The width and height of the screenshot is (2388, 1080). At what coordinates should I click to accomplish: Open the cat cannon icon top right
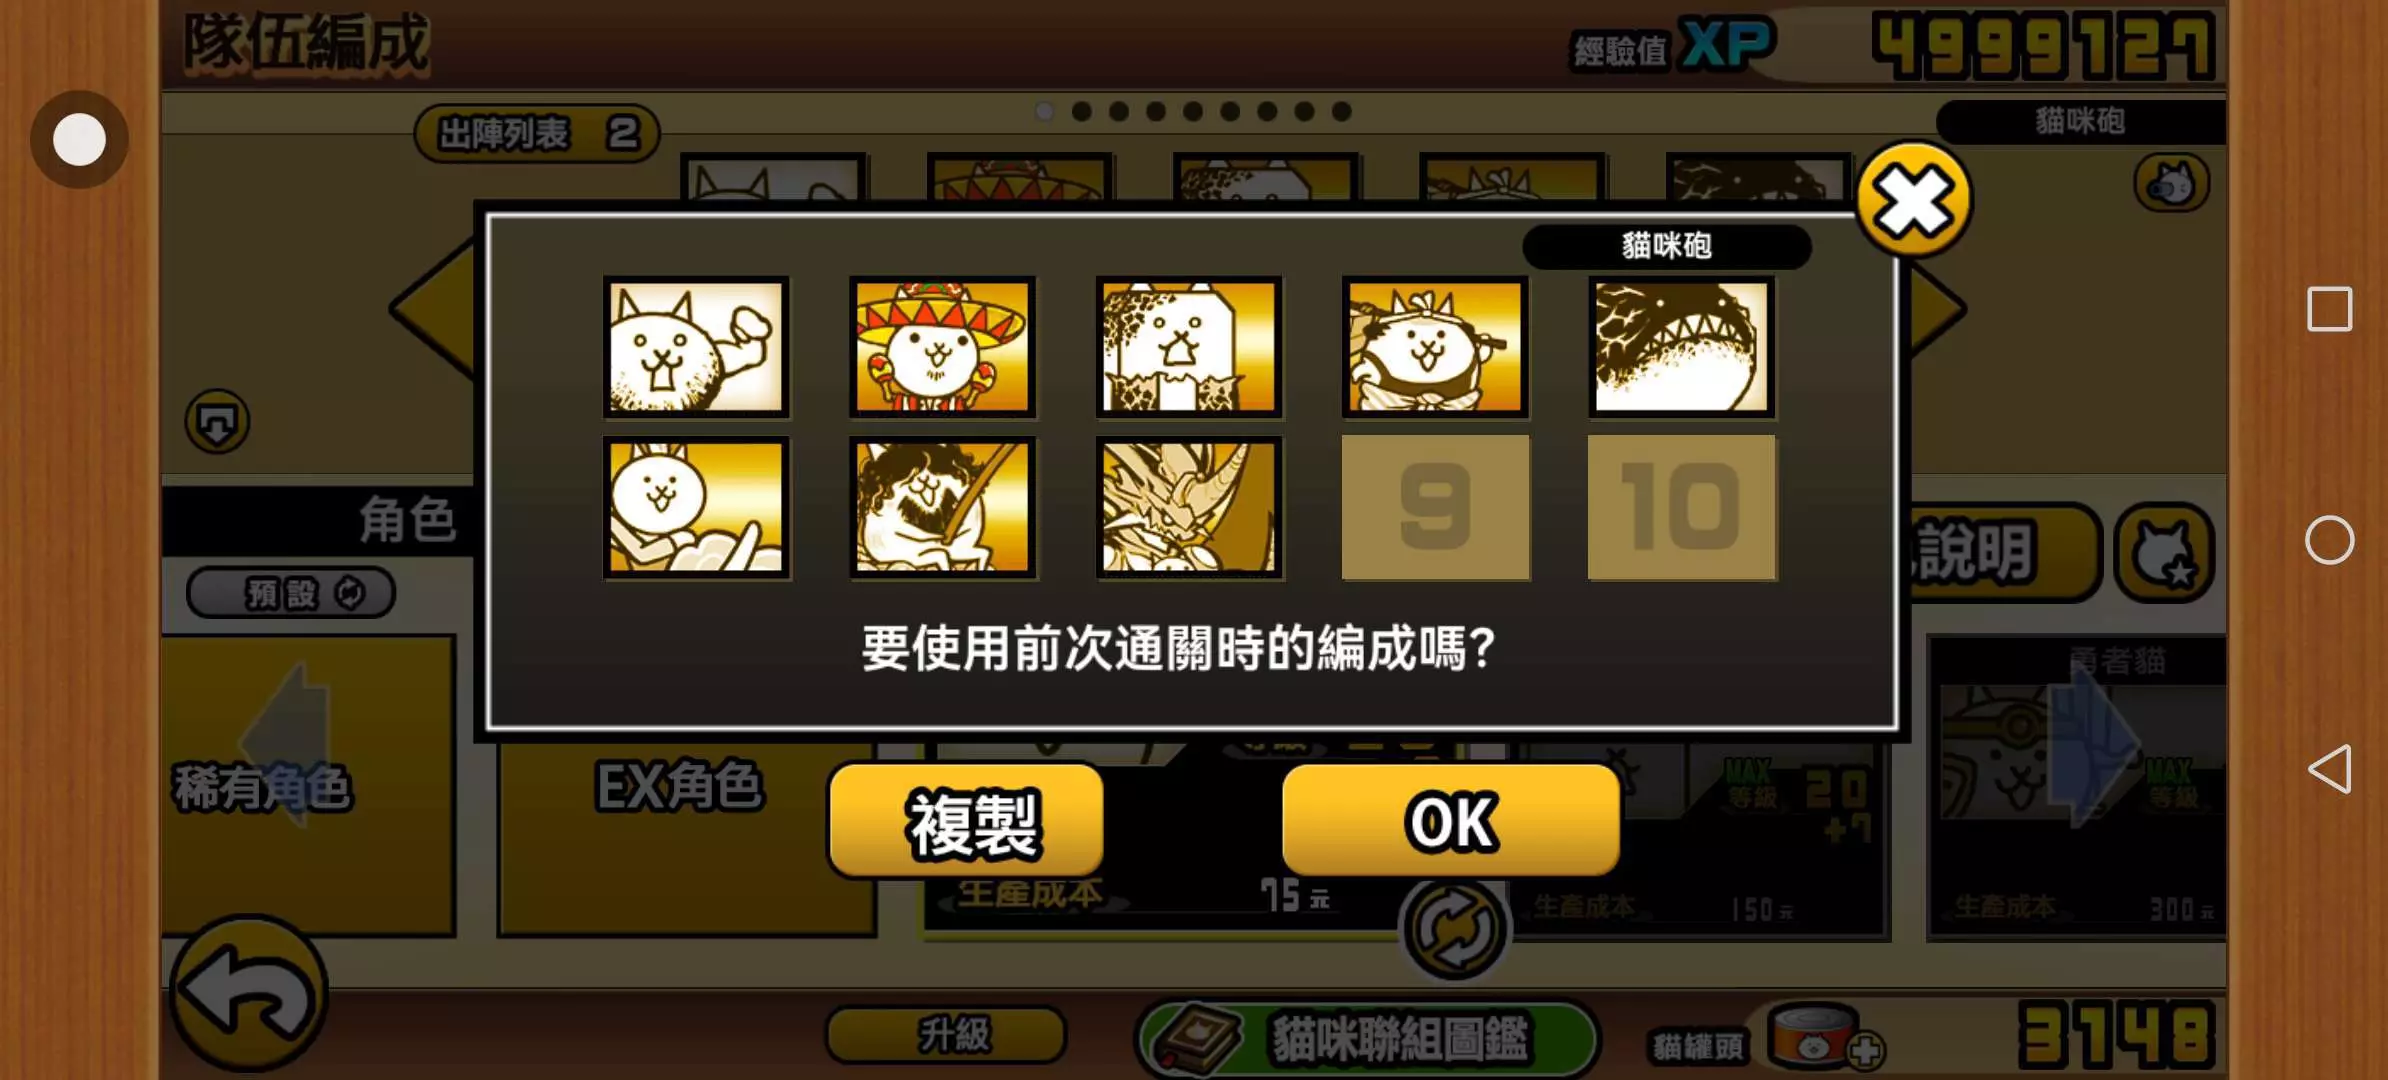pos(2171,183)
